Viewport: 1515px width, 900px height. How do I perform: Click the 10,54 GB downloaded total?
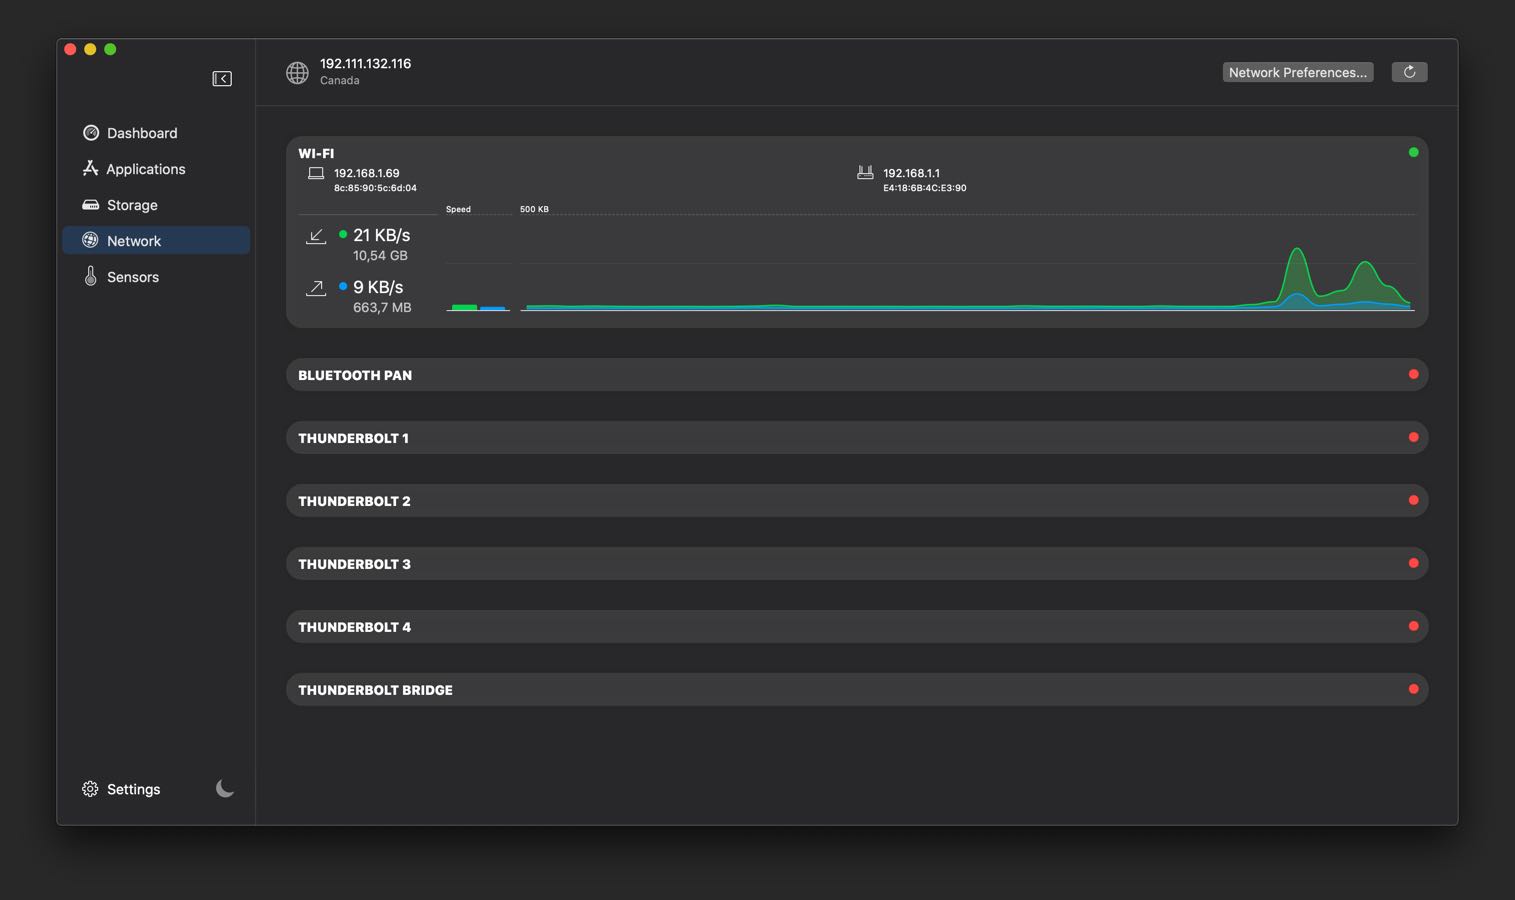(380, 256)
